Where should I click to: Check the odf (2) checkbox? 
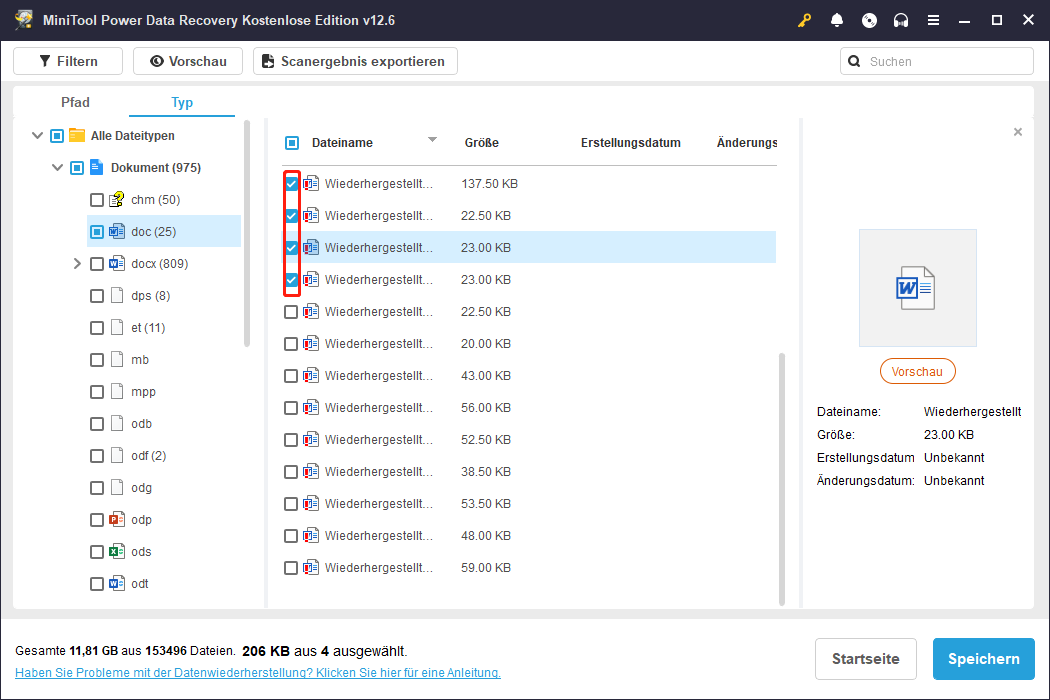tap(96, 456)
